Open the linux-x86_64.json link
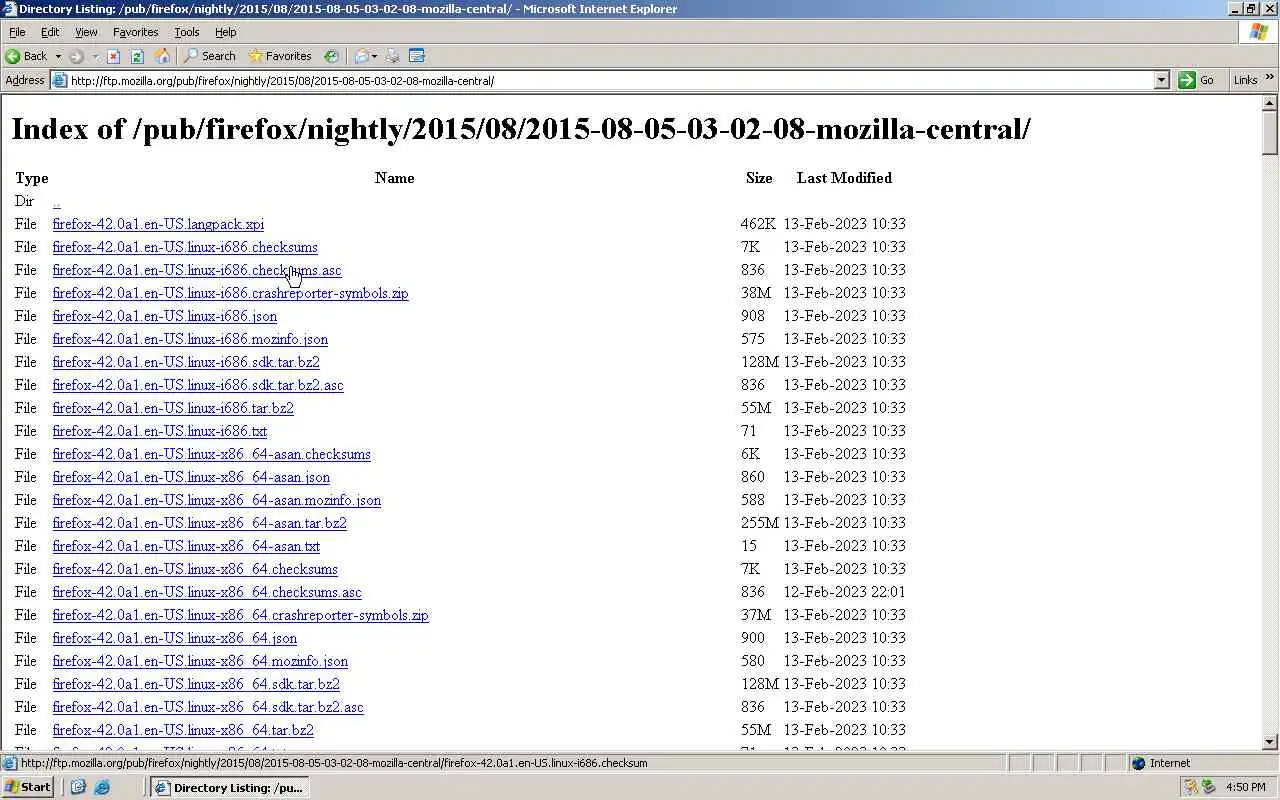The height and width of the screenshot is (800, 1280). pyautogui.click(x=175, y=638)
